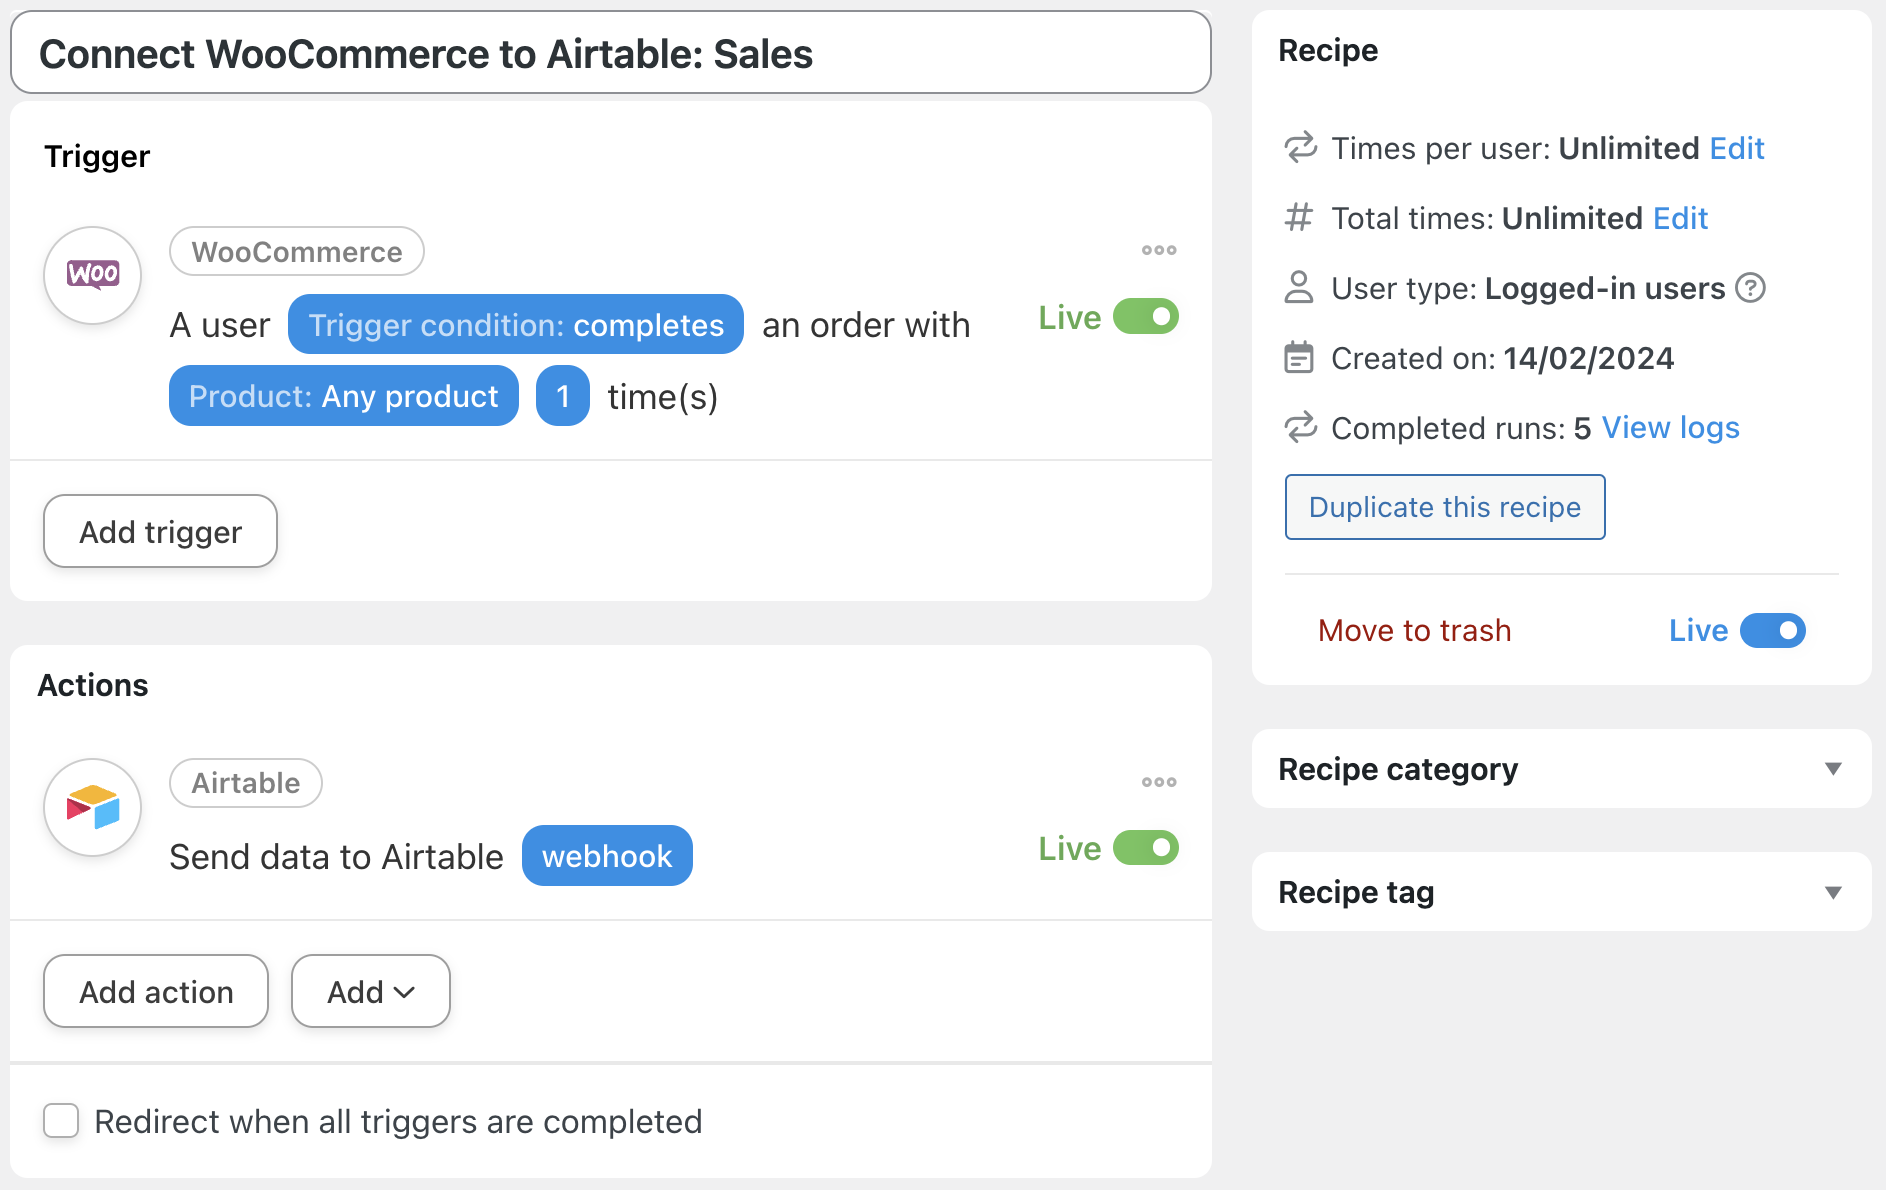Click the WooCommerce logo icon

click(93, 275)
